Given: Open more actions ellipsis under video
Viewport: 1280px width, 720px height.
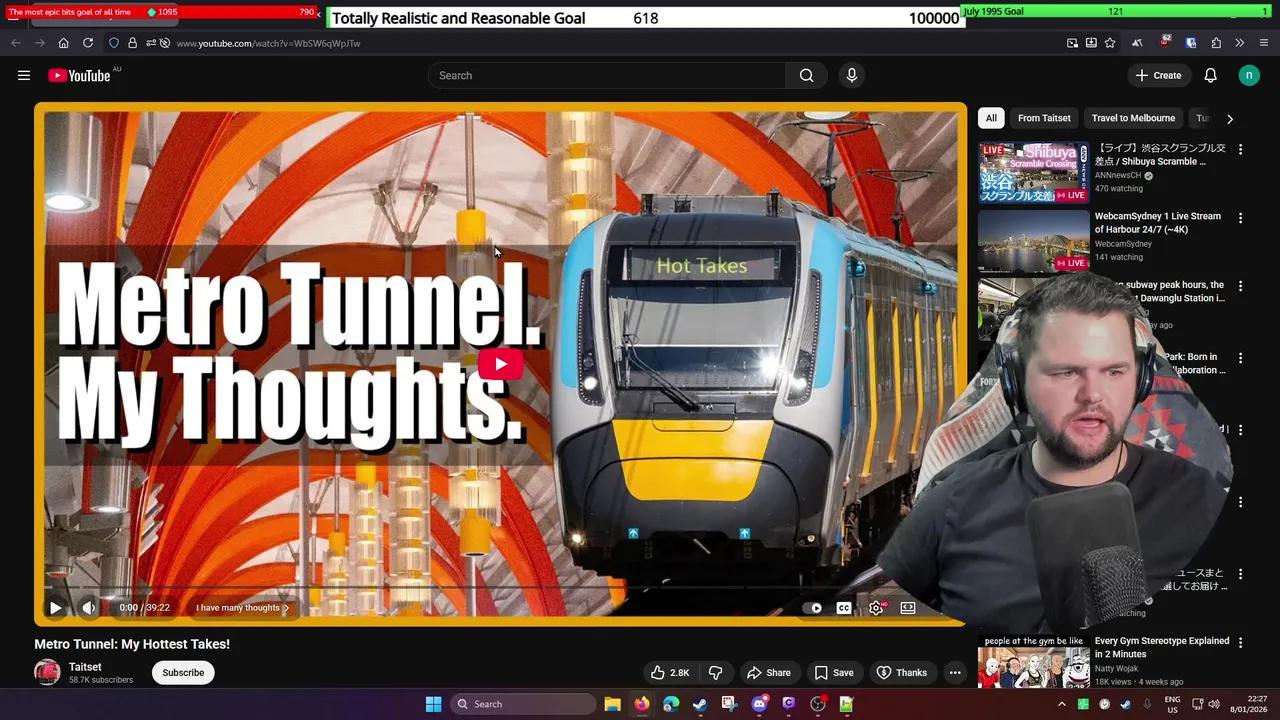Looking at the screenshot, I should click(x=955, y=672).
